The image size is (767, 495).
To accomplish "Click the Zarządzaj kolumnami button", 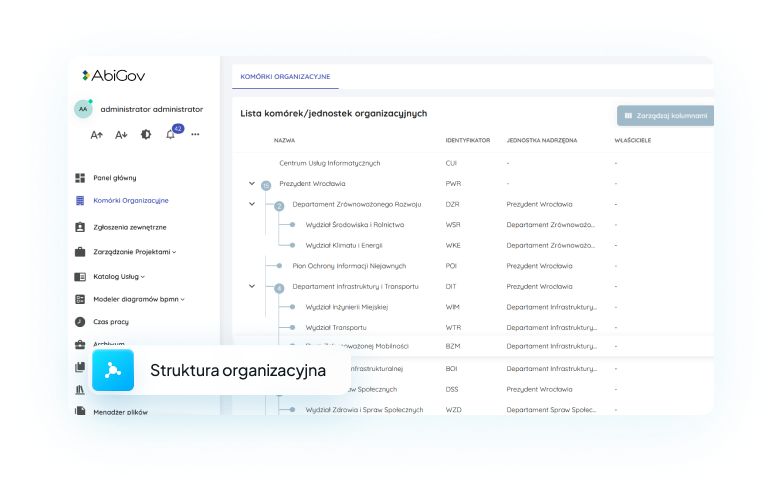I will [x=666, y=116].
